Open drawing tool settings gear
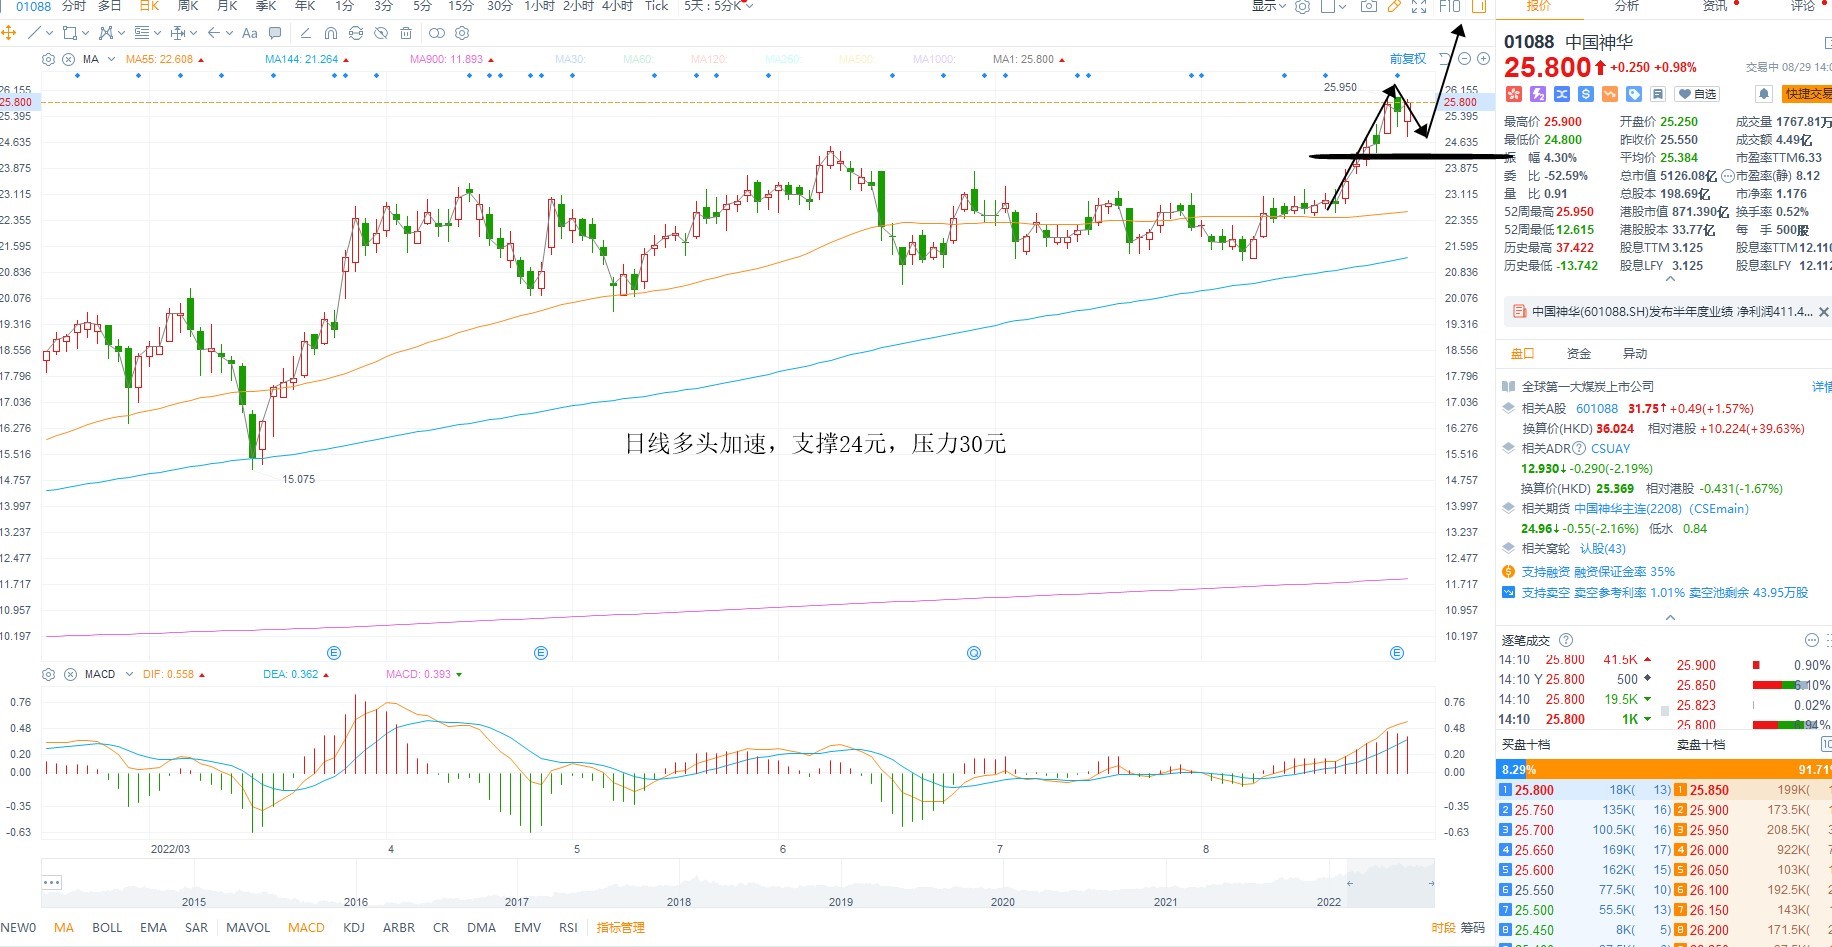The height and width of the screenshot is (947, 1832). pos(462,33)
